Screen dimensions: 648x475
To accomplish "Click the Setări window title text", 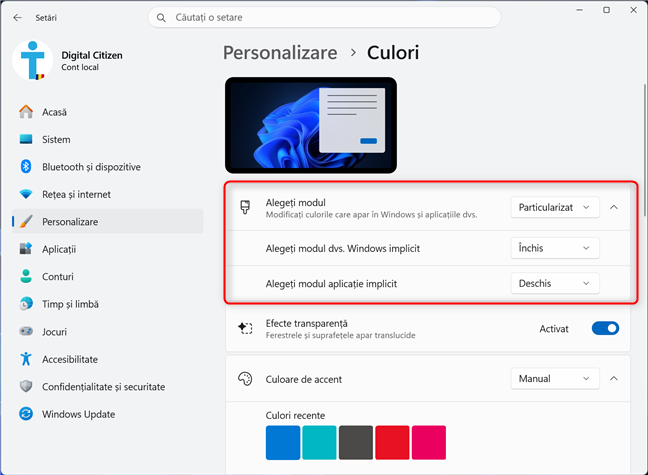I will 46,18.
